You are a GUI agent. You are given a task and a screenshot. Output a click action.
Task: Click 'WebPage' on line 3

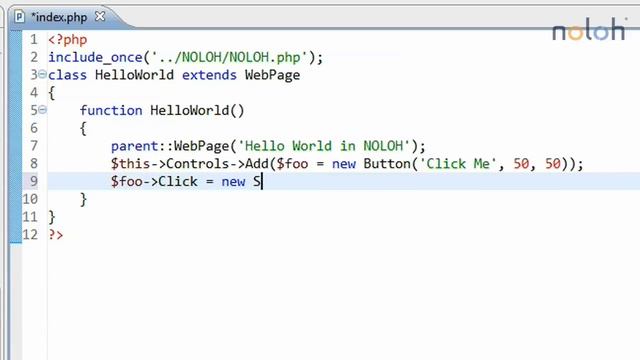click(272, 75)
